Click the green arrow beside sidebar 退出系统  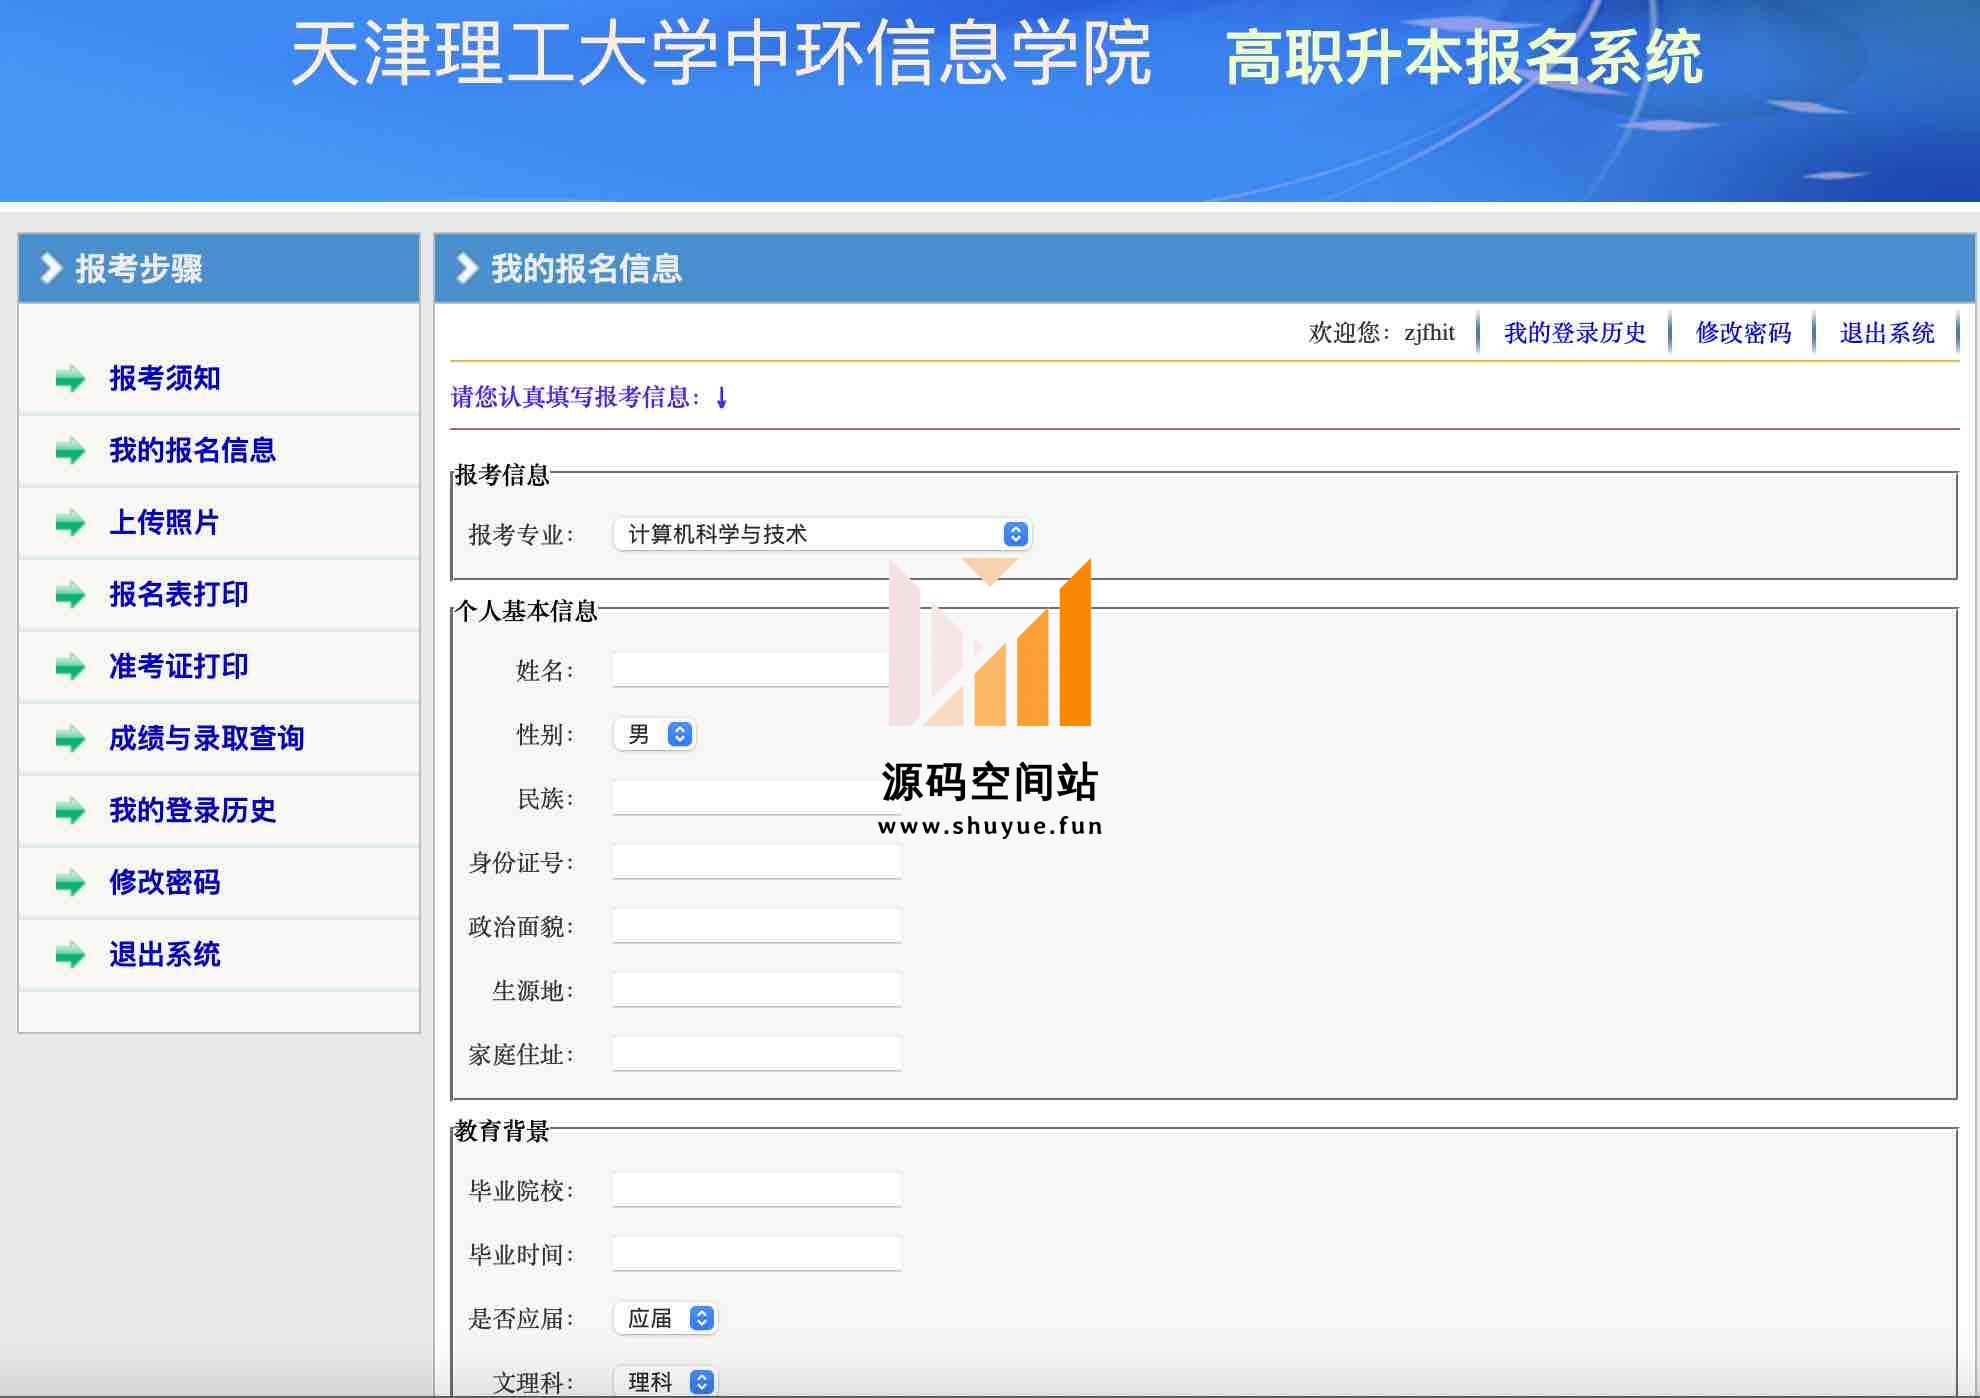coord(70,955)
